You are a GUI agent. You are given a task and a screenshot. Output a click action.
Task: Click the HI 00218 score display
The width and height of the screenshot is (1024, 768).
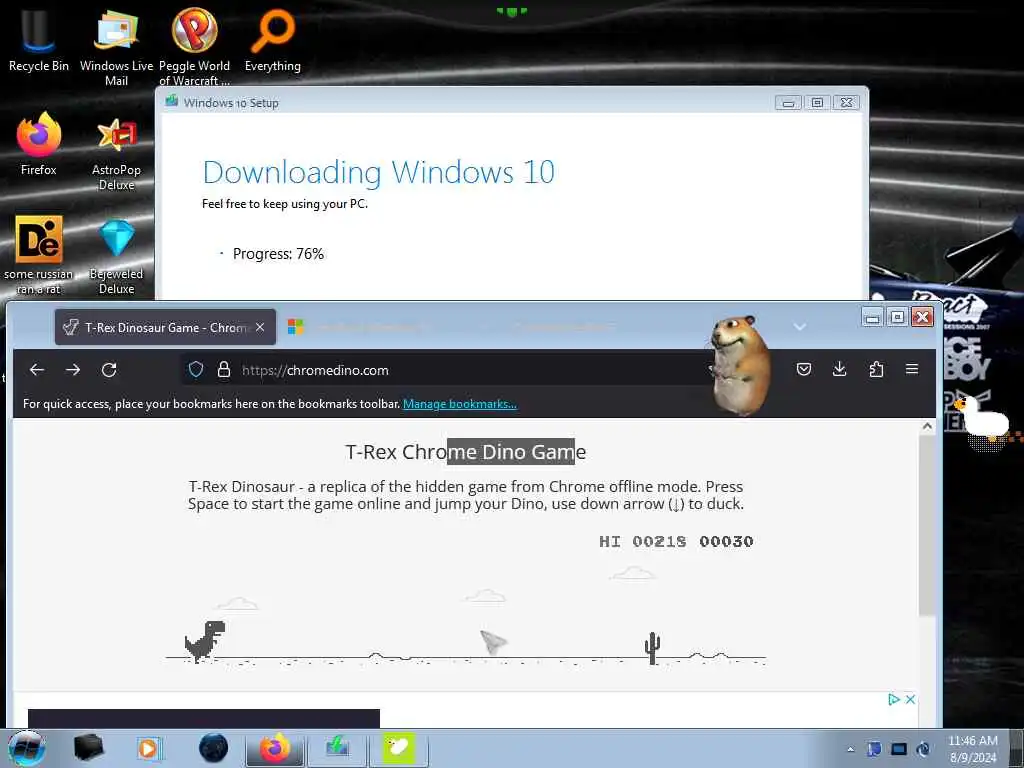pyautogui.click(x=643, y=541)
